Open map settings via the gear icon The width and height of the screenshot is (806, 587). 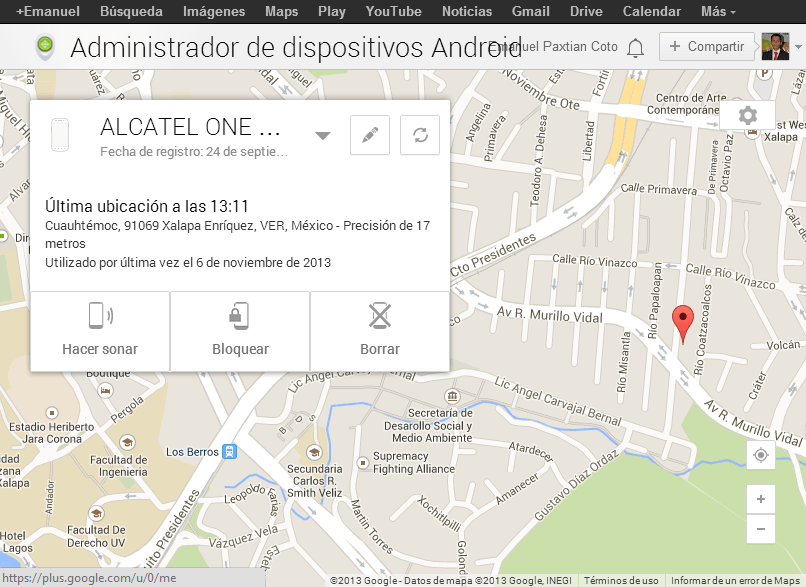coord(747,115)
